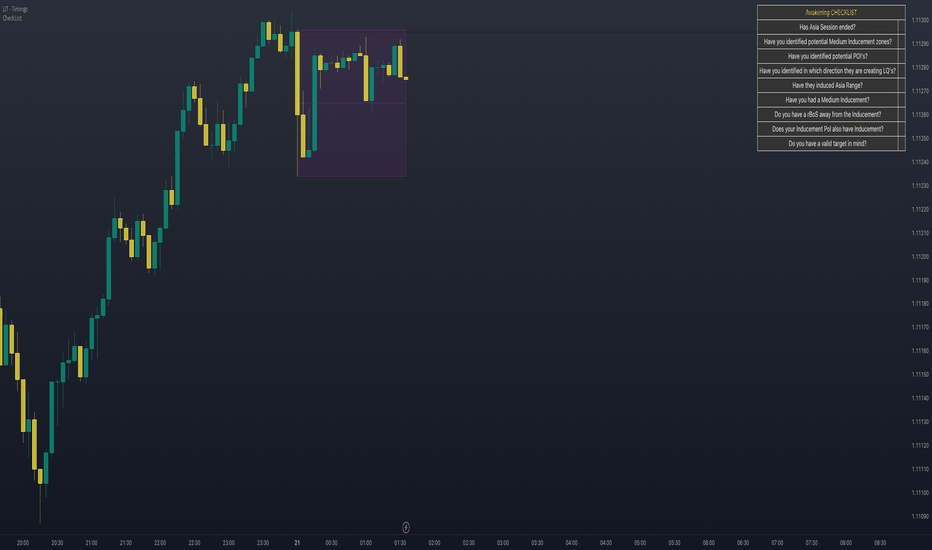Viewport: 932px width, 550px height.
Task: Click the rBoS away from Inducement row
Action: pyautogui.click(x=827, y=114)
